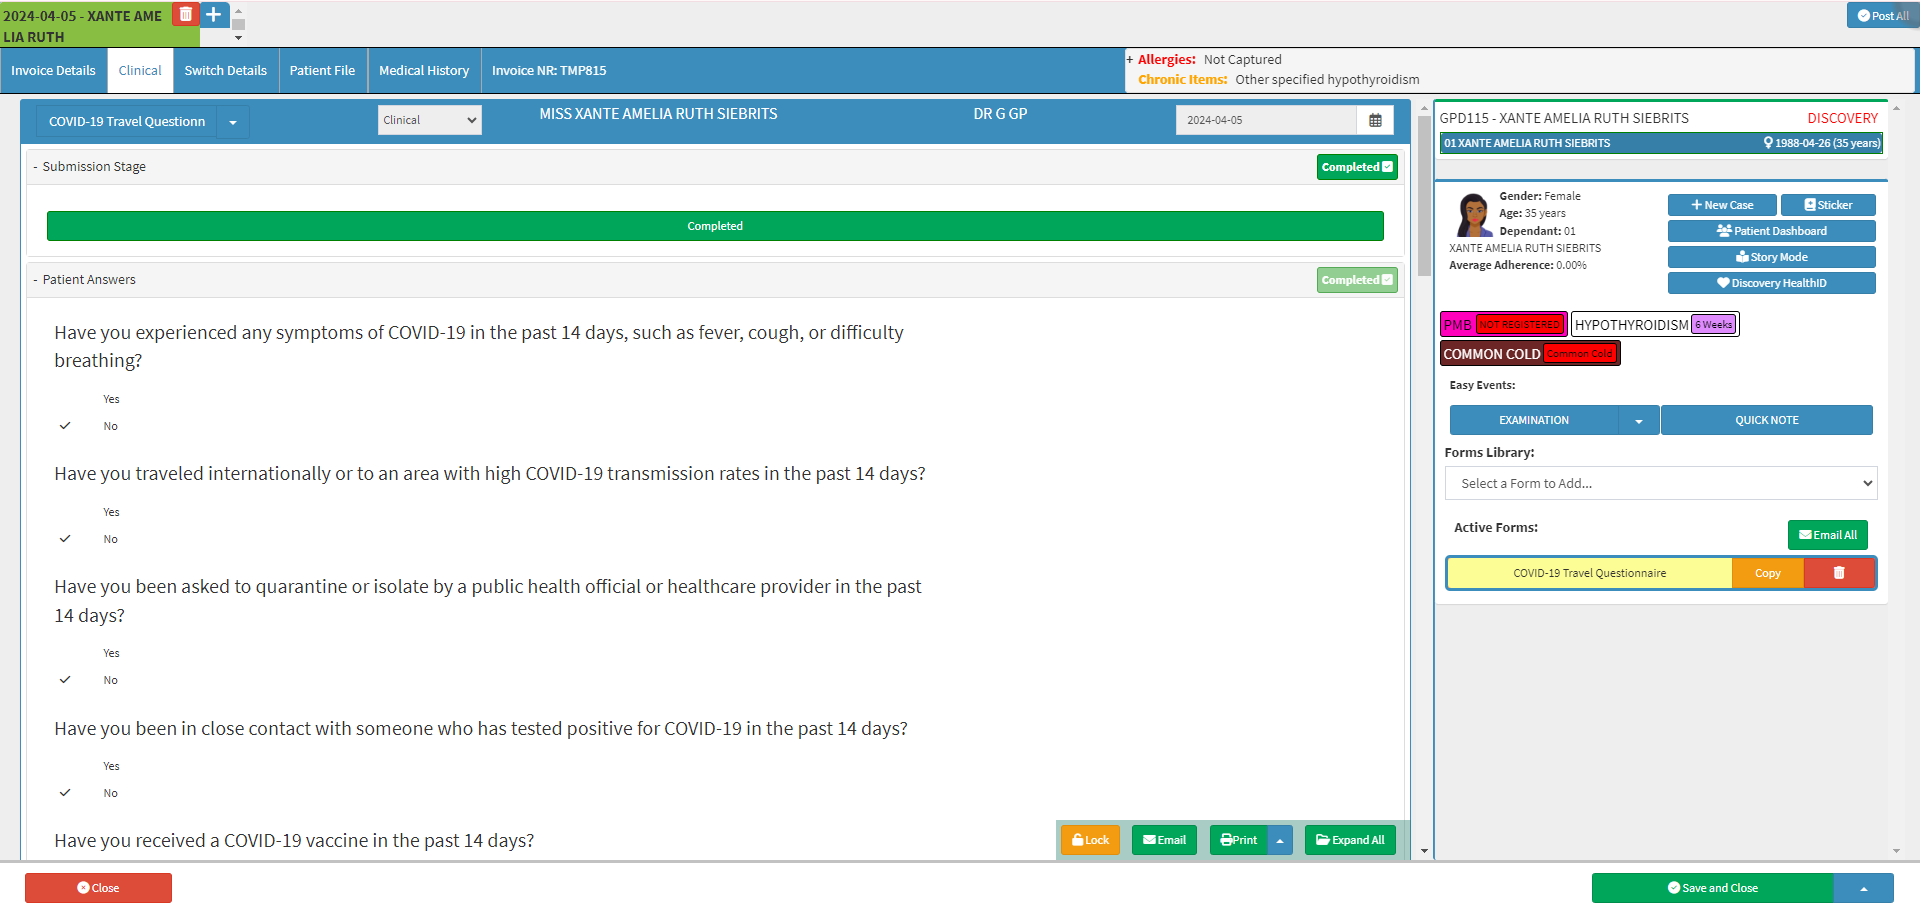The height and width of the screenshot is (913, 1920).
Task: Select No for the COVID-19 symptoms question
Action: pos(110,426)
